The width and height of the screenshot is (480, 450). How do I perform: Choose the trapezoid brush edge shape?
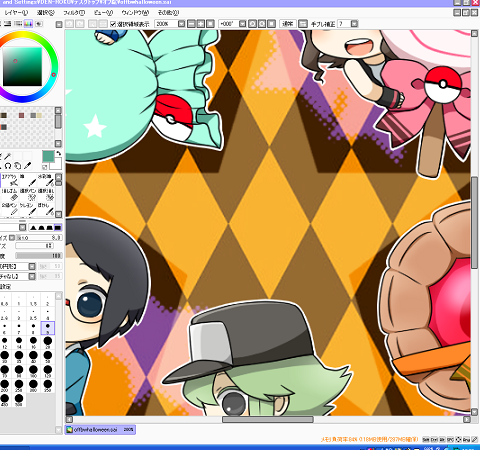pyautogui.click(x=49, y=228)
